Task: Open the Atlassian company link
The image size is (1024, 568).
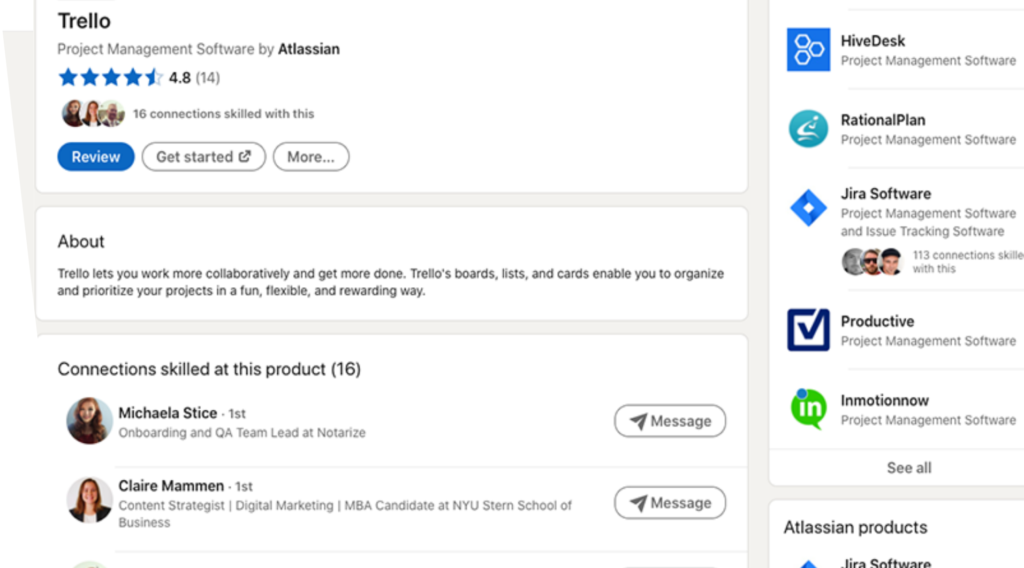Action: coord(308,49)
